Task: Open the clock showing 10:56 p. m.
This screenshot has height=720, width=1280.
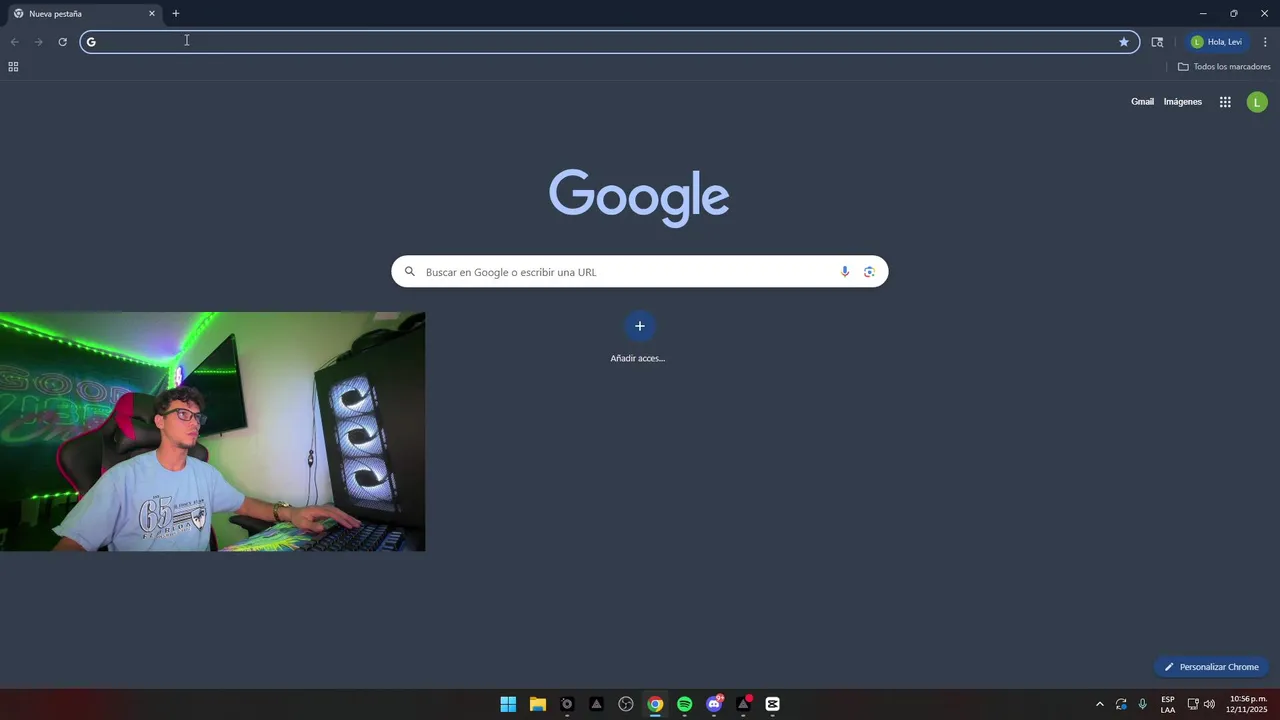Action: 1247,704
